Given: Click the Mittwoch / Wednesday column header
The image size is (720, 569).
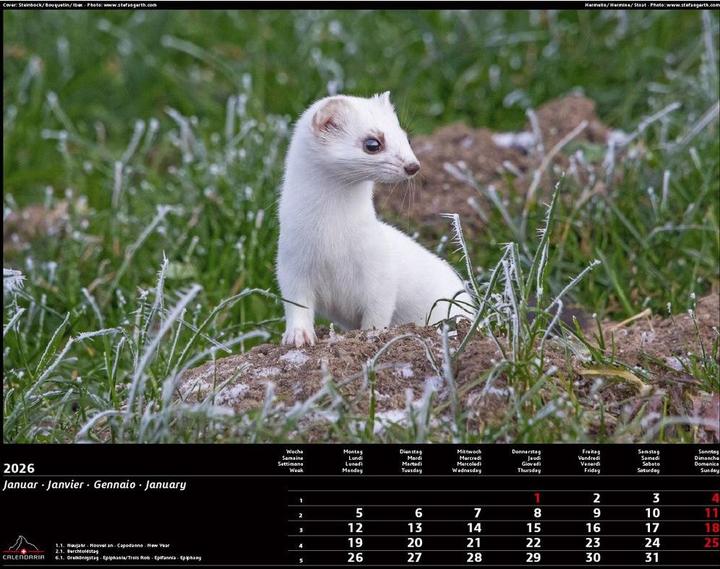Looking at the screenshot, I should (467, 461).
